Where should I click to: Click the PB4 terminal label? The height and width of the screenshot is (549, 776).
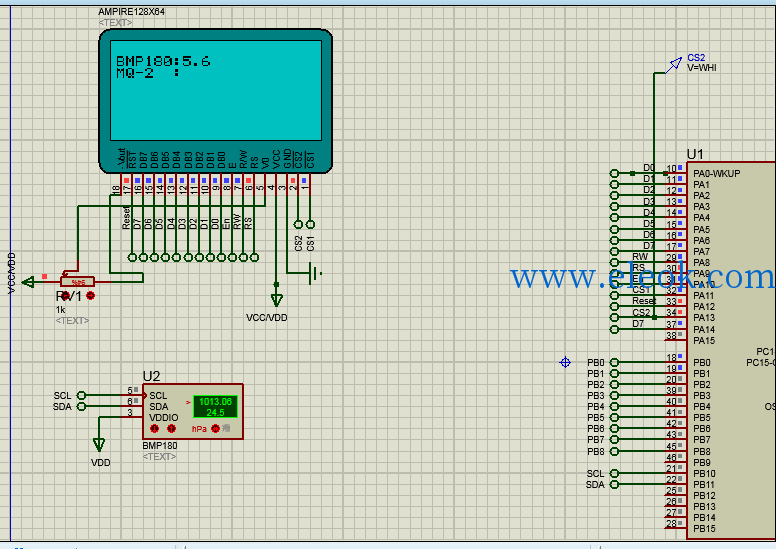tap(596, 406)
